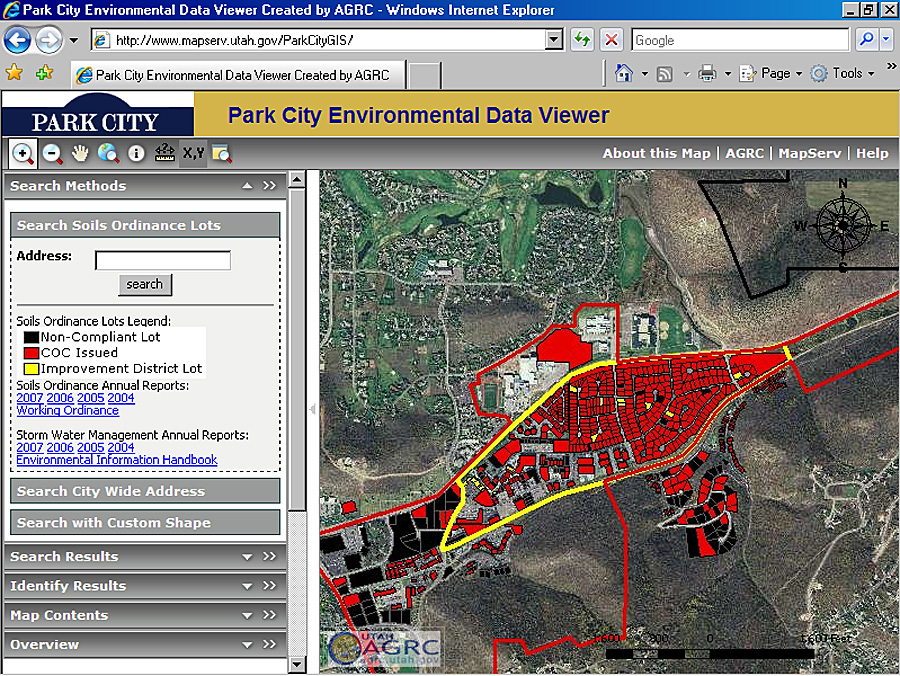Click the full extent globe tool
900x676 pixels.
(x=108, y=153)
